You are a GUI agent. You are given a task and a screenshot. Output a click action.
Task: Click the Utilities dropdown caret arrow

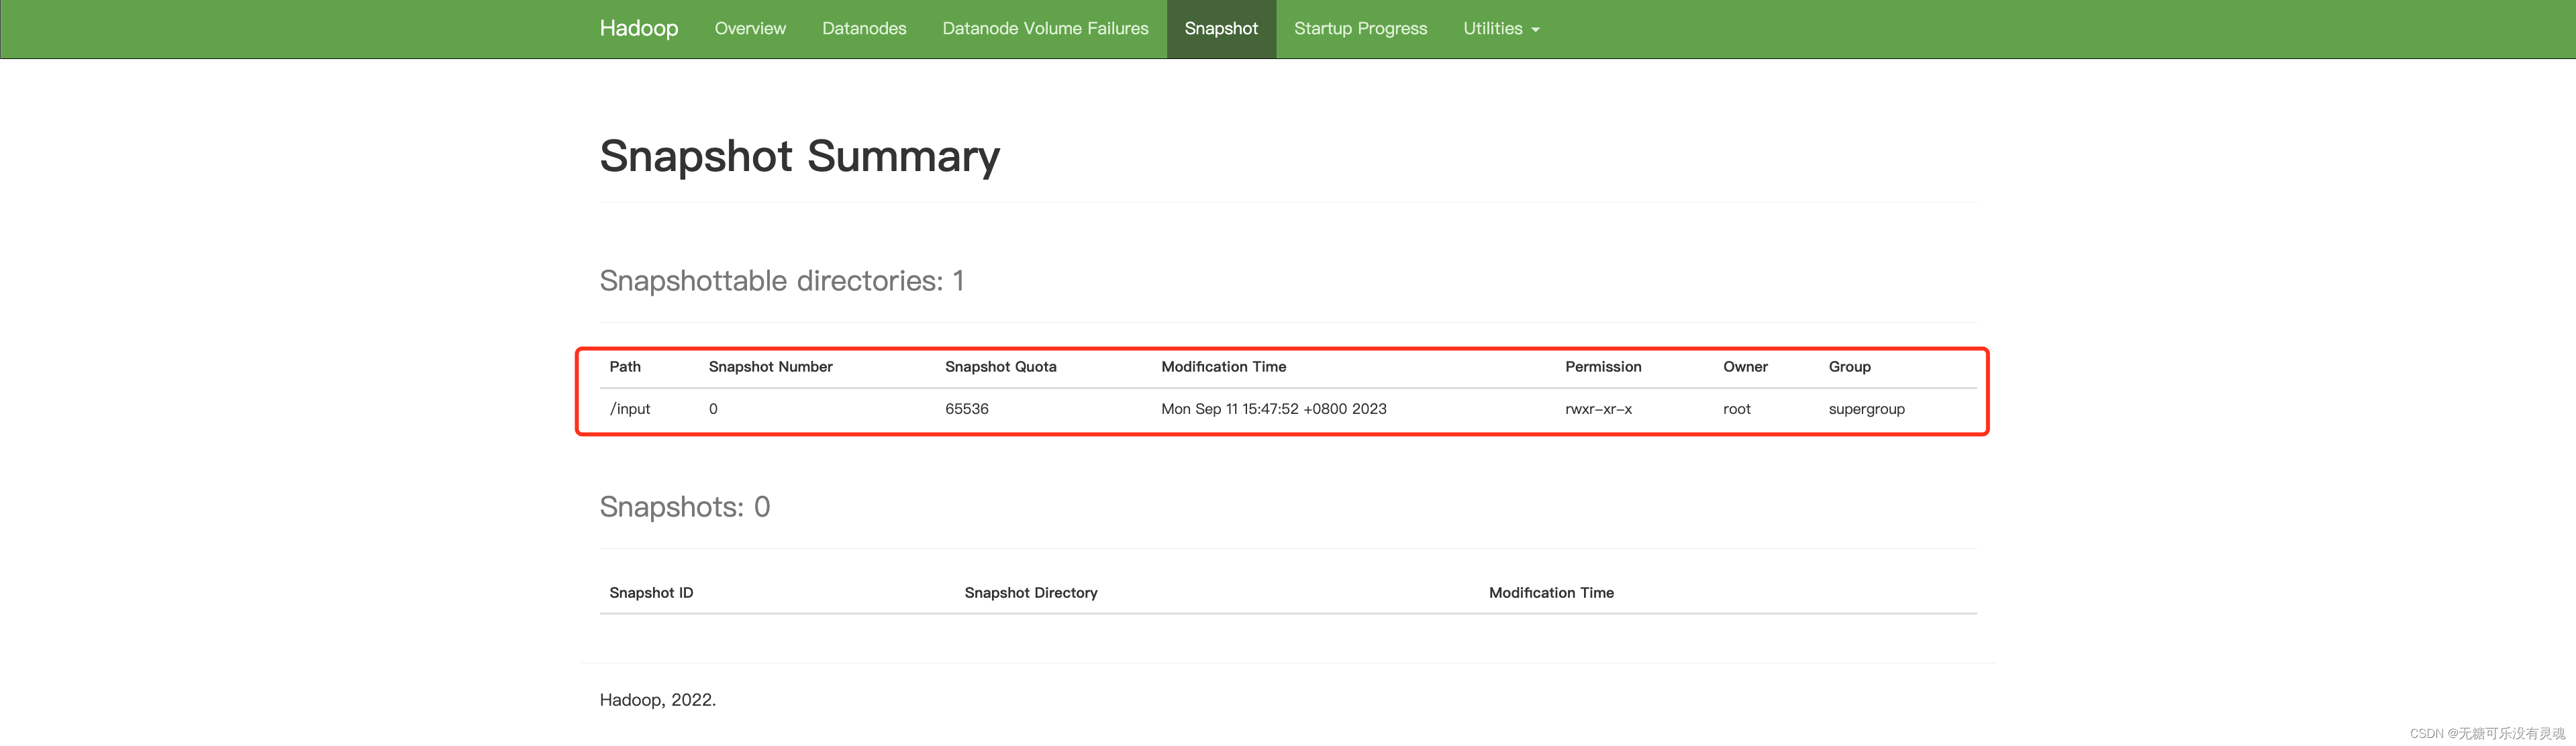pyautogui.click(x=1535, y=30)
